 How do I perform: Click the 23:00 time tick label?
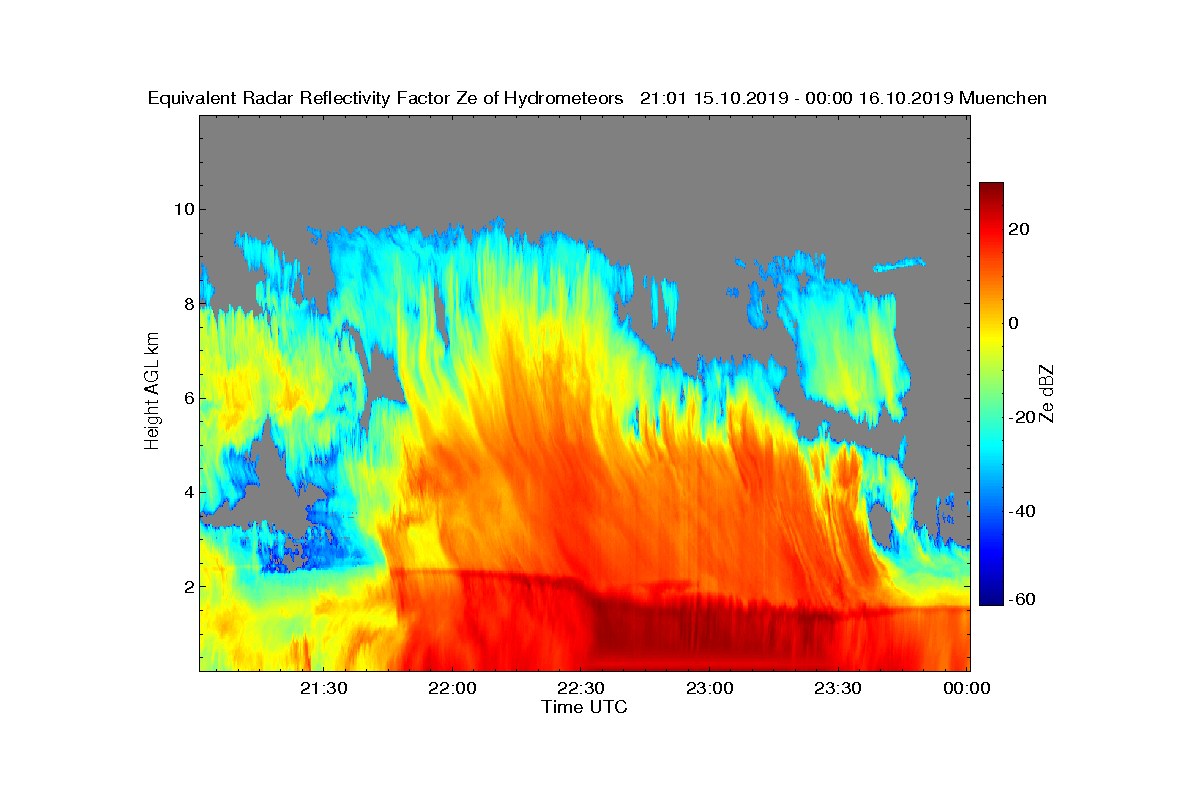pyautogui.click(x=710, y=688)
